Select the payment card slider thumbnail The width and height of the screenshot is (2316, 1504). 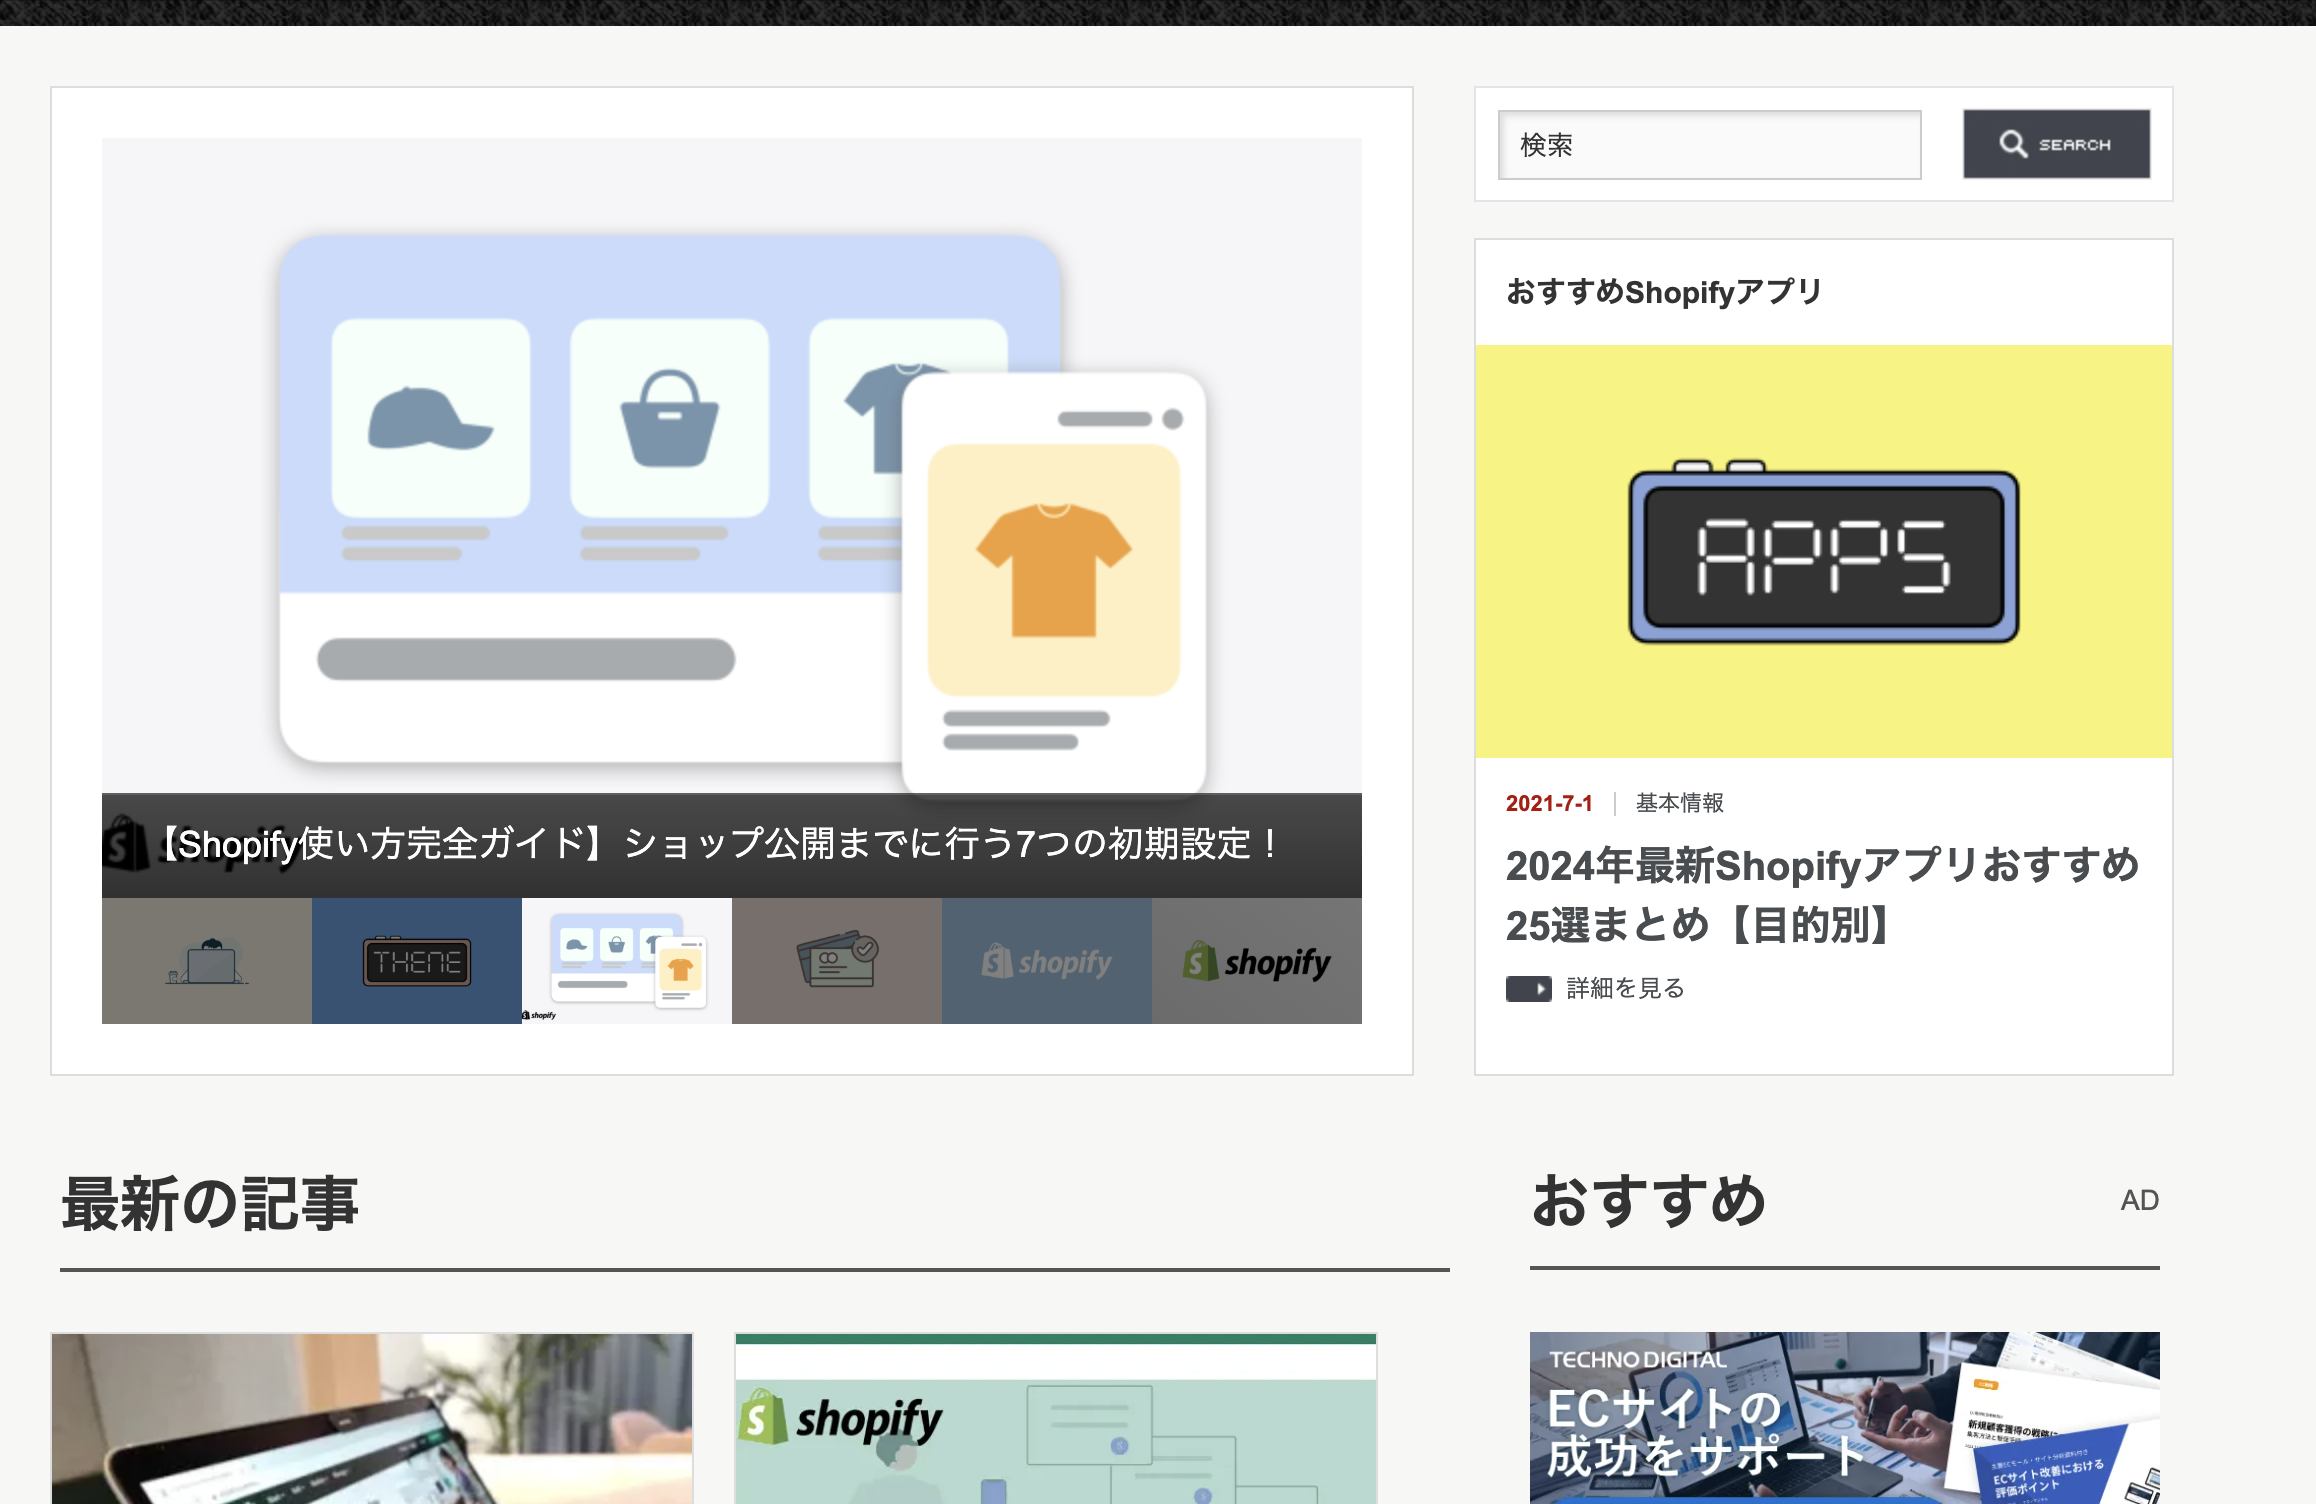click(x=837, y=961)
